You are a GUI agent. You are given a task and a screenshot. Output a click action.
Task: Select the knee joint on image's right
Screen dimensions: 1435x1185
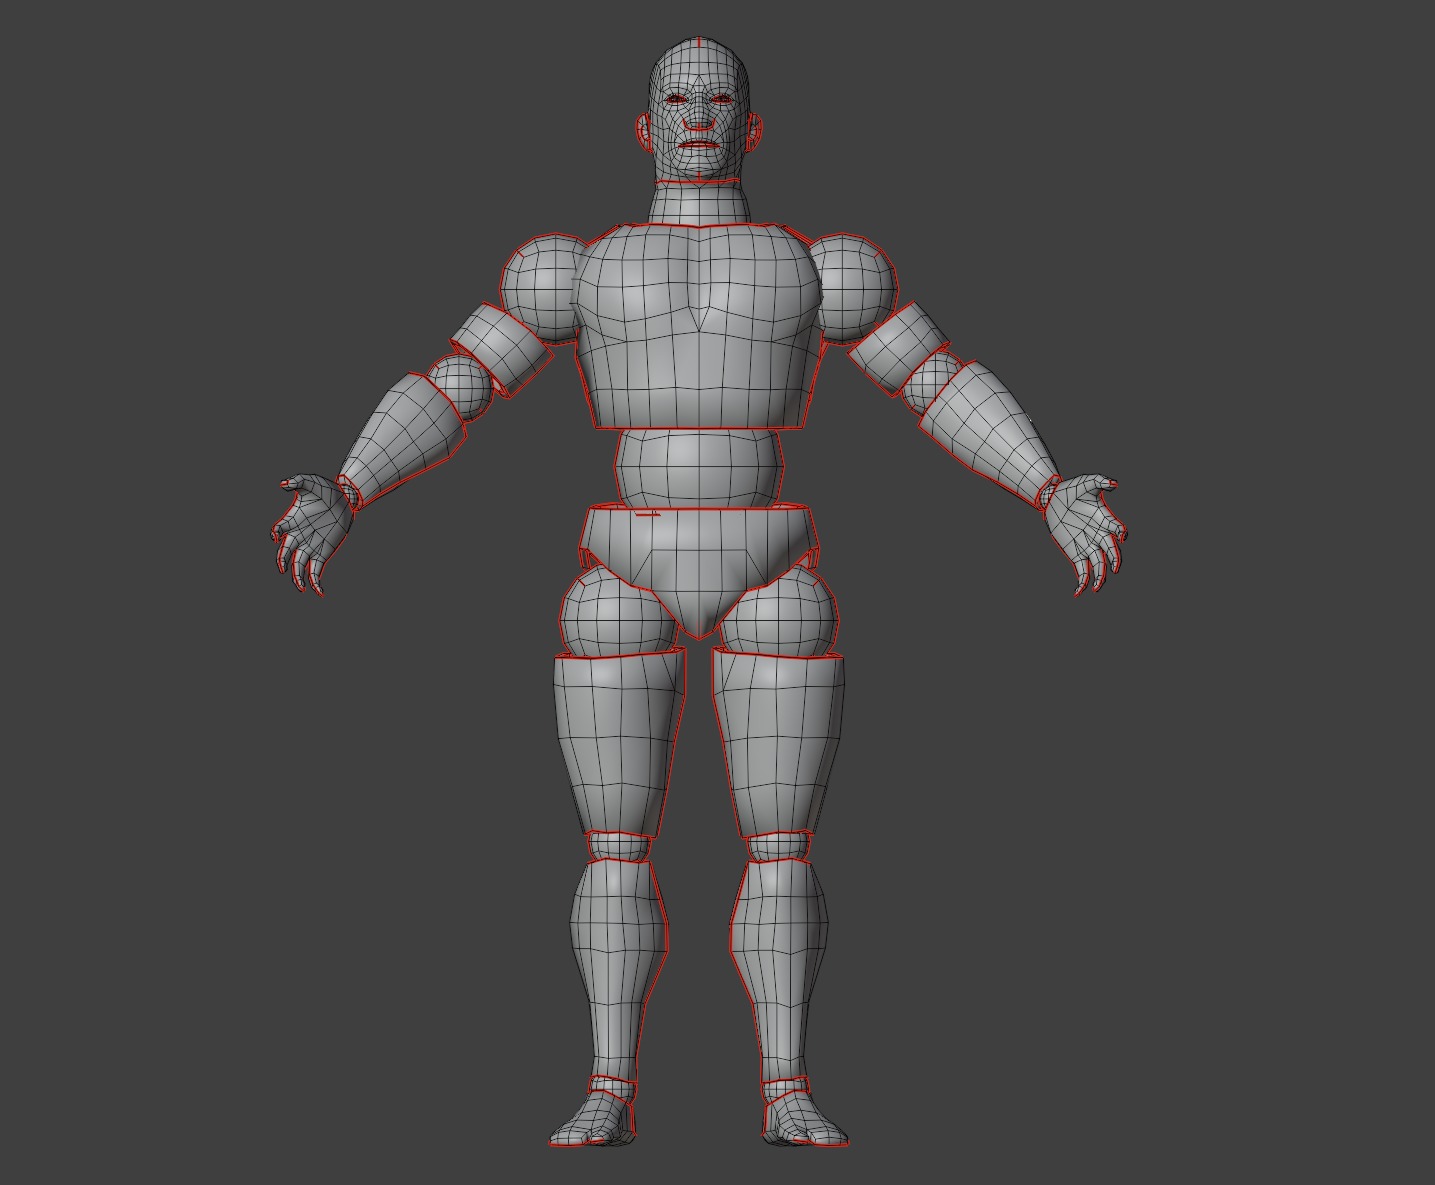[x=778, y=846]
